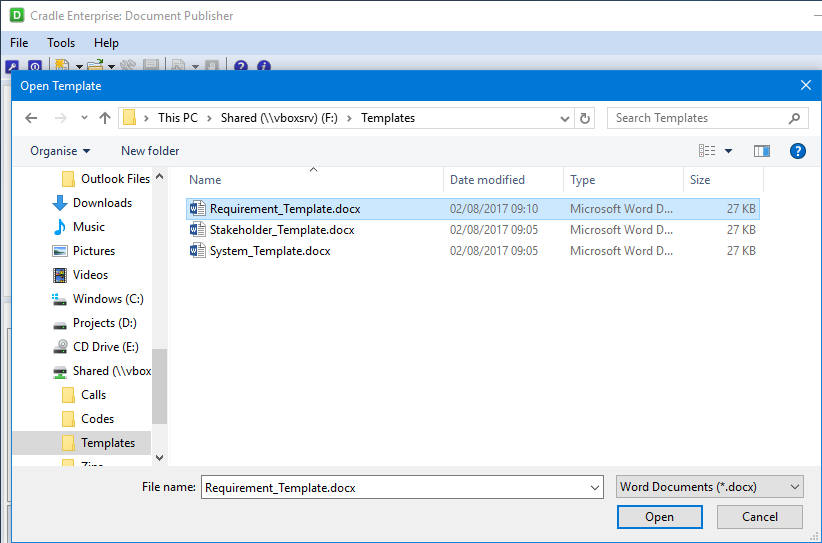Viewport: 822px width, 543px height.
Task: Expand the chevron after This PC in path
Action: 209,118
